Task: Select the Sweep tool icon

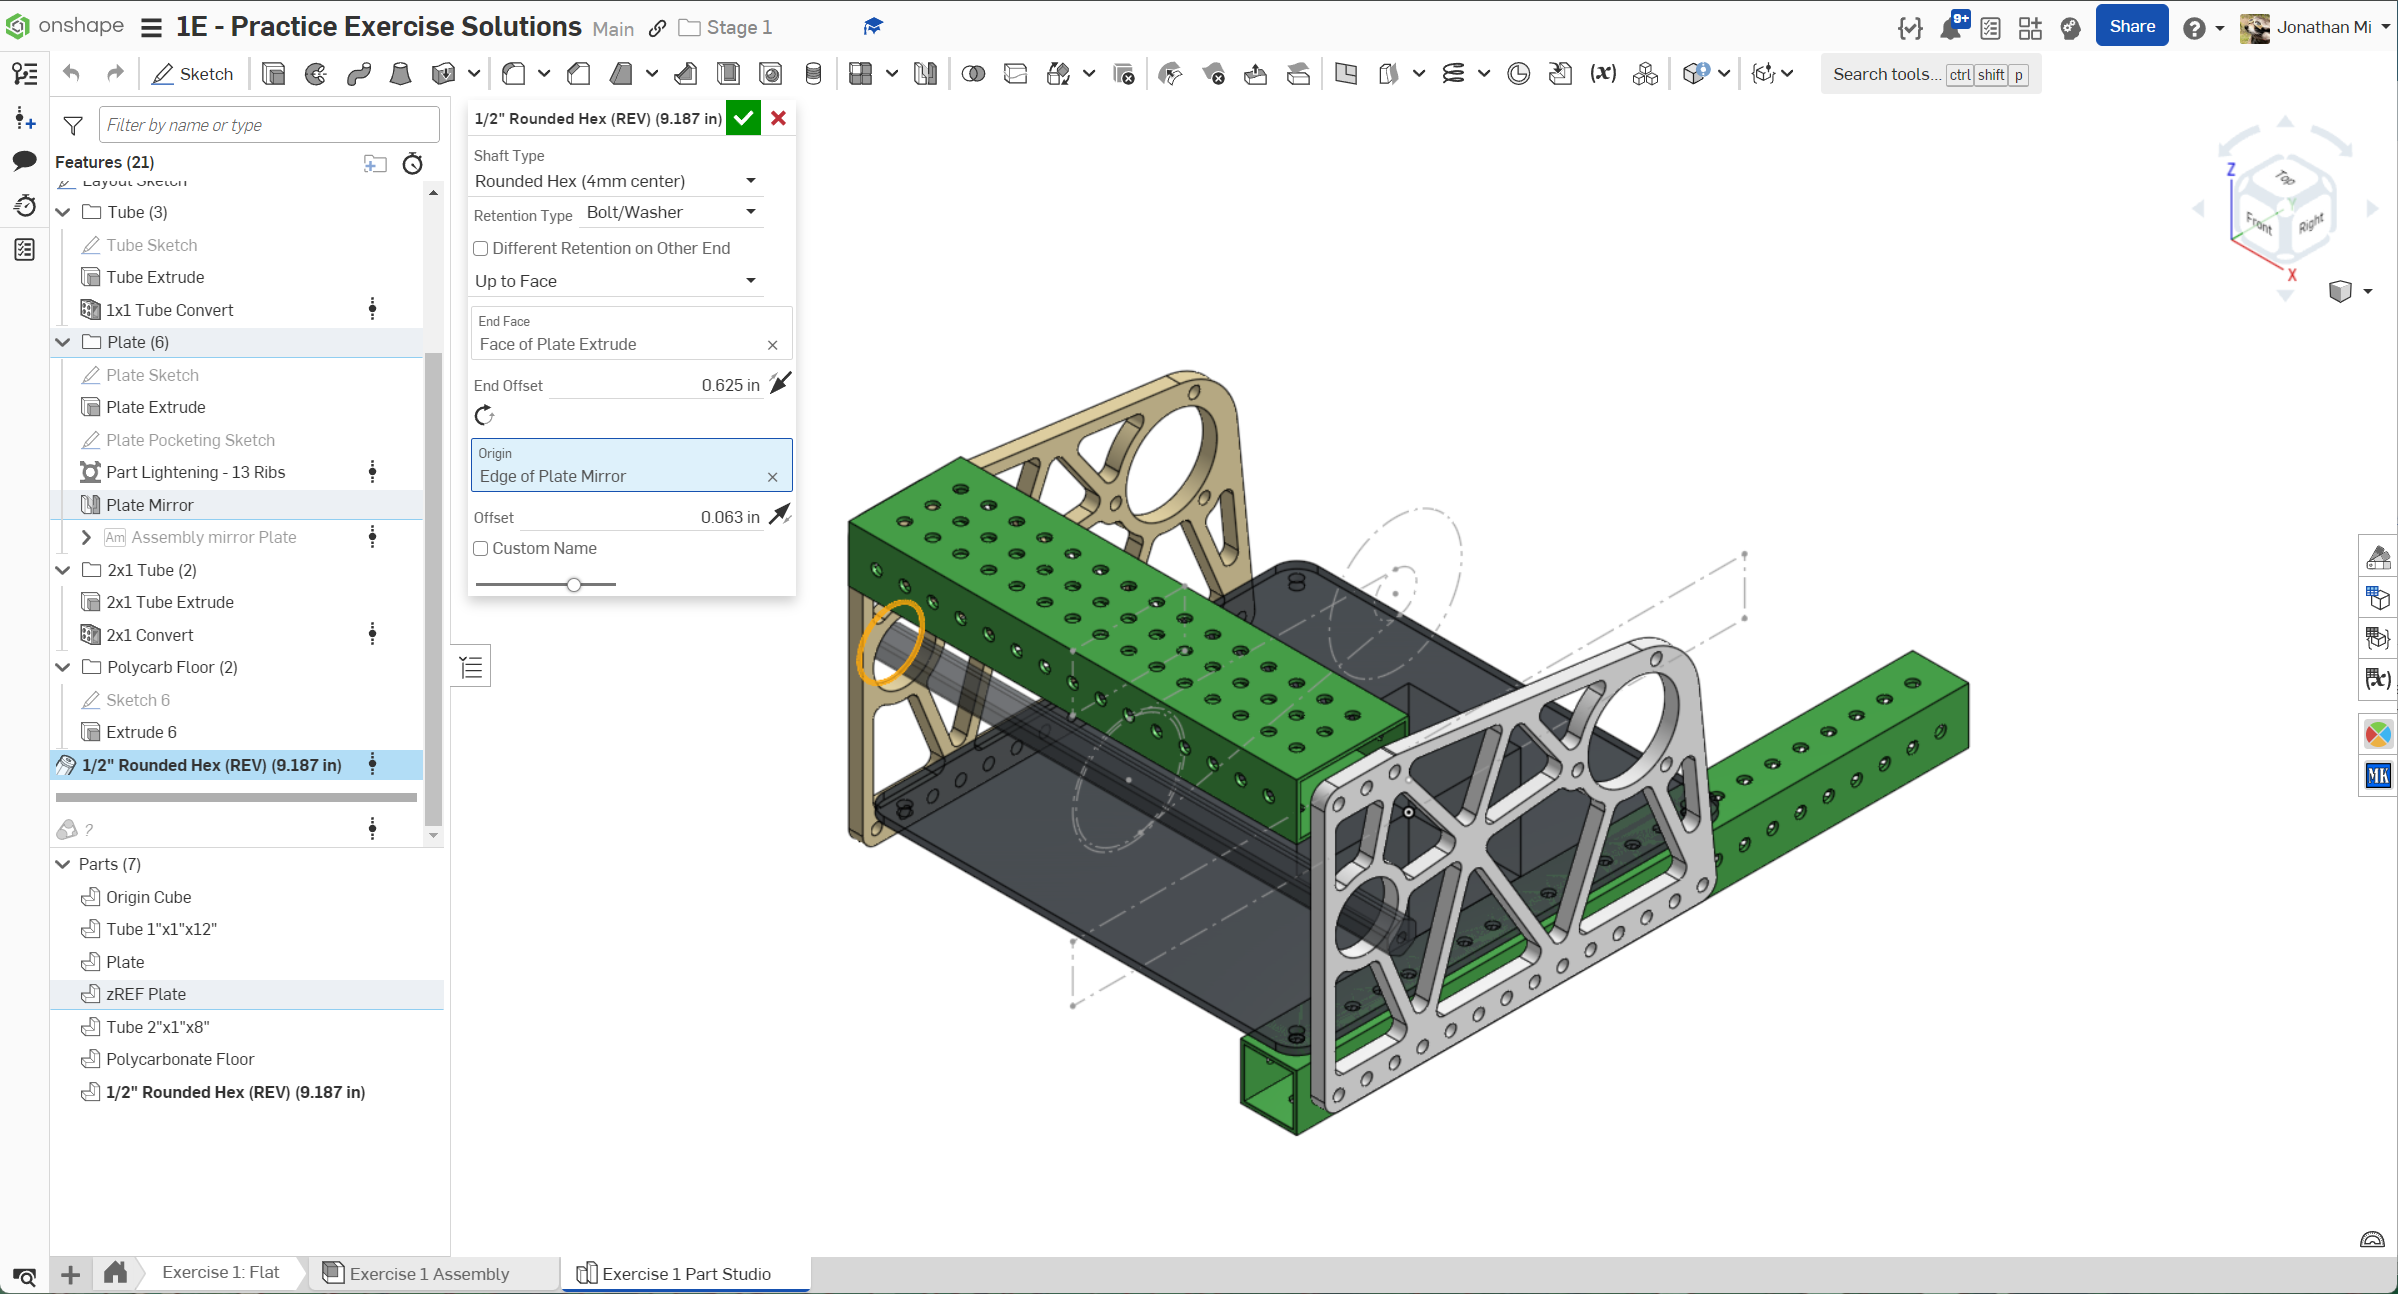Action: [359, 74]
